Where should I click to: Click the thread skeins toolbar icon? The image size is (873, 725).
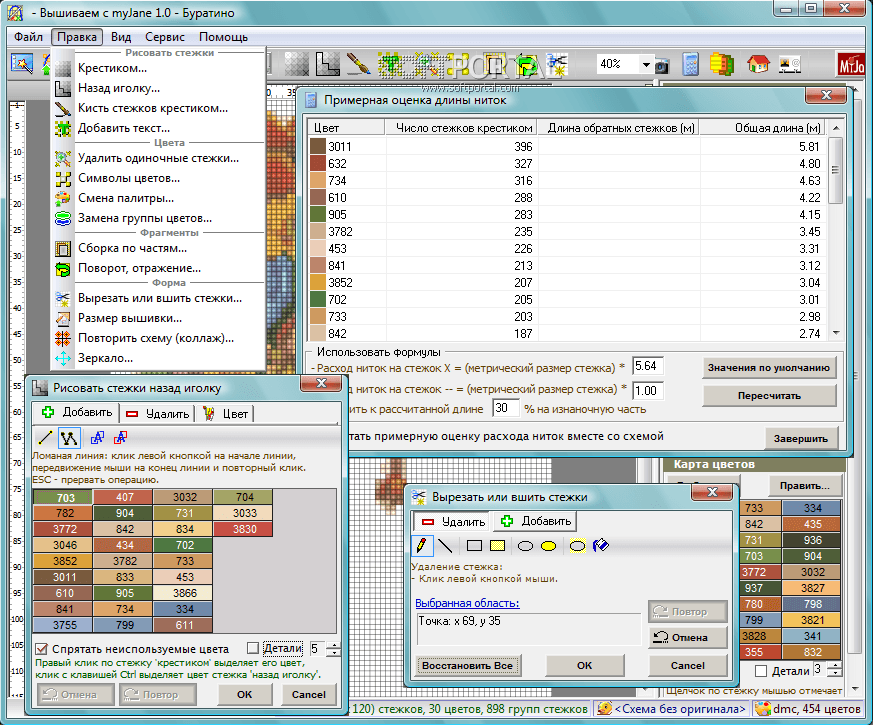[722, 65]
